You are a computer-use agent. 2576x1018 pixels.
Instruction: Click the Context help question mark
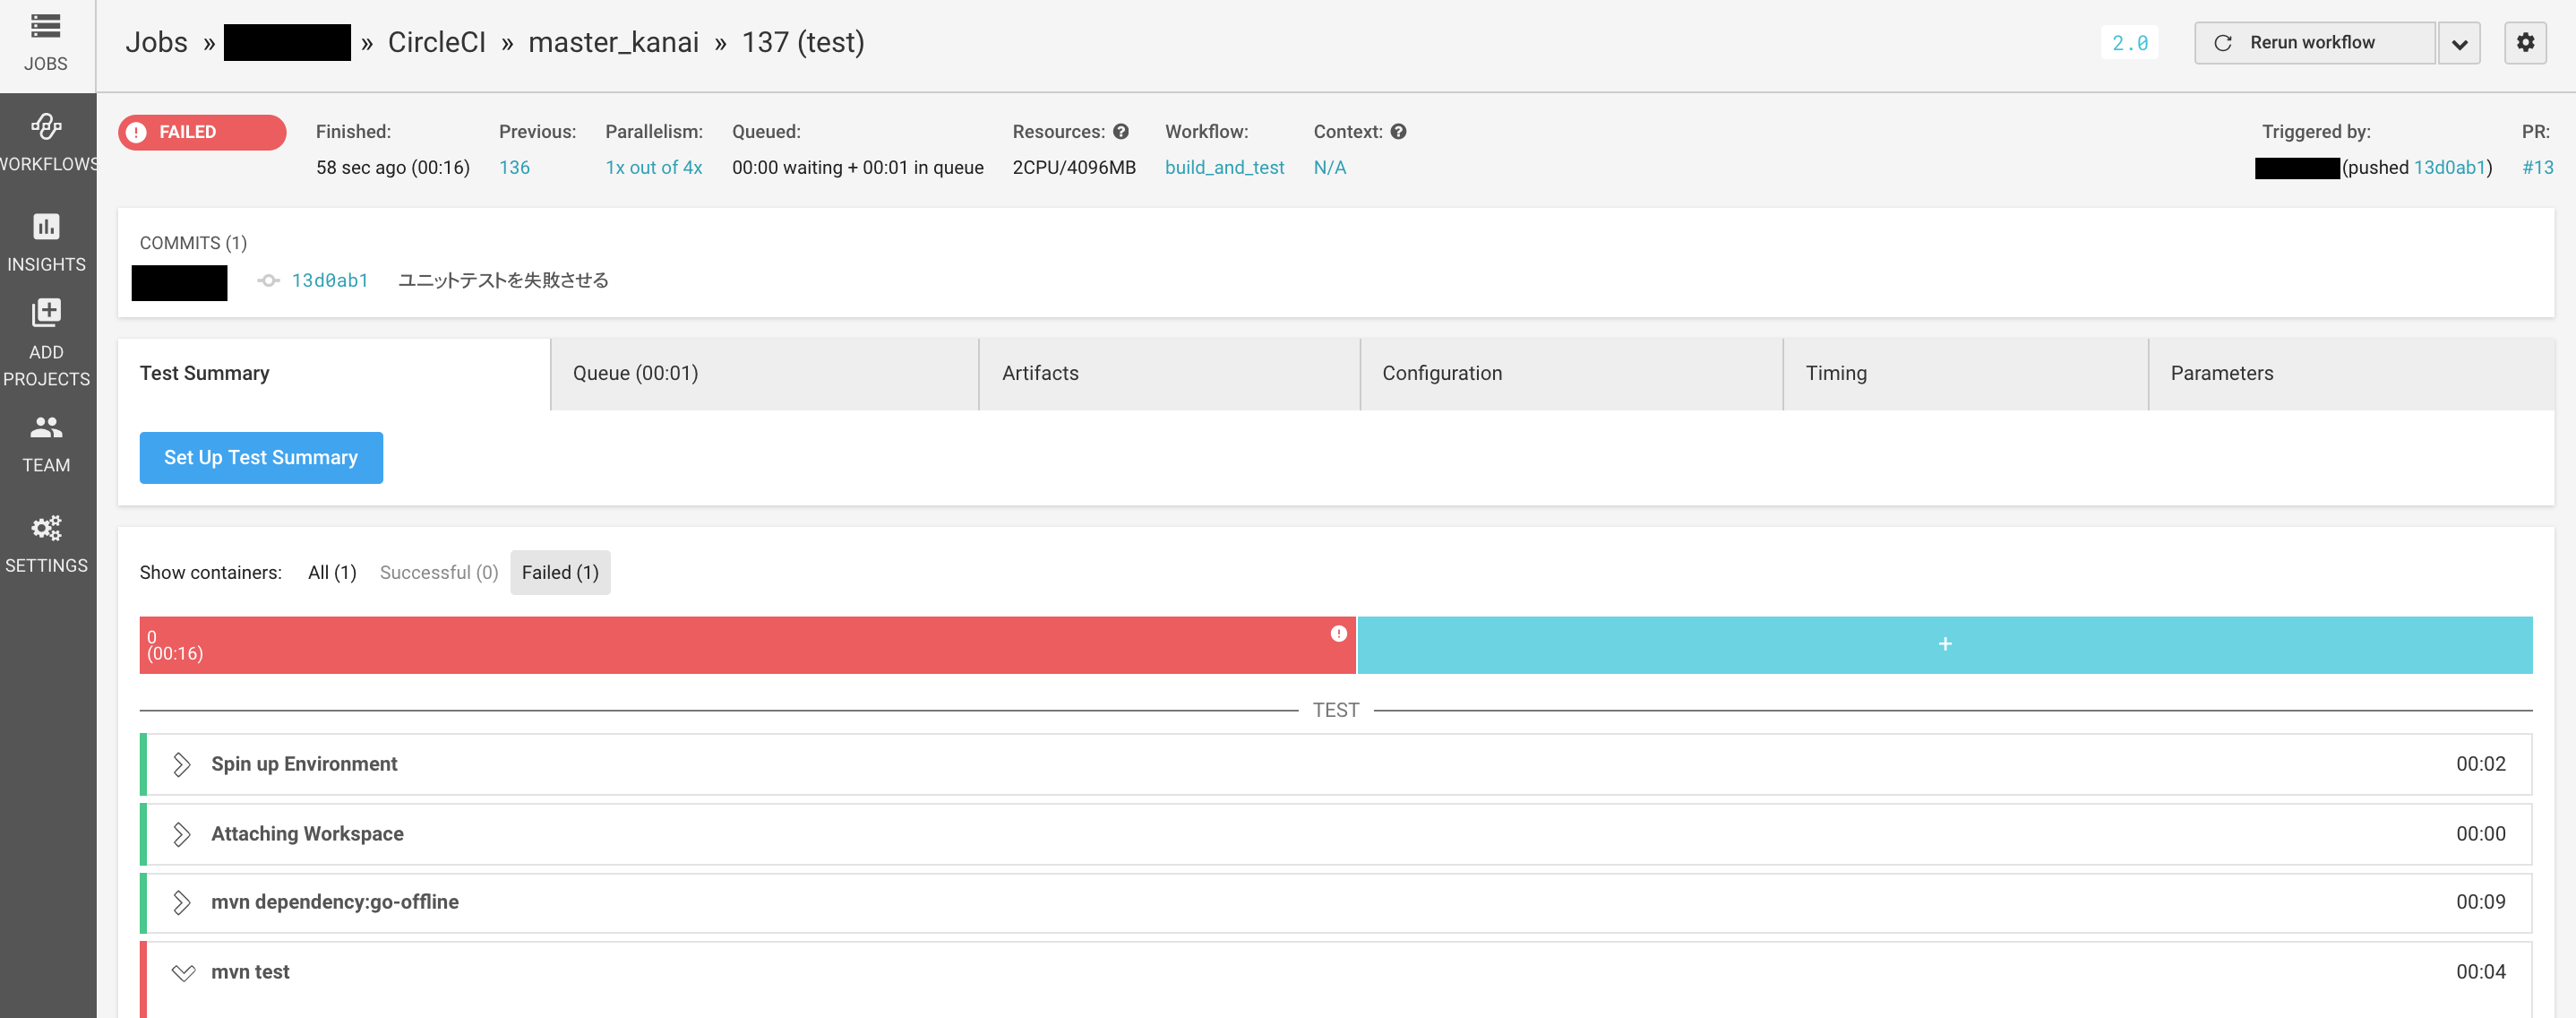[x=1398, y=132]
